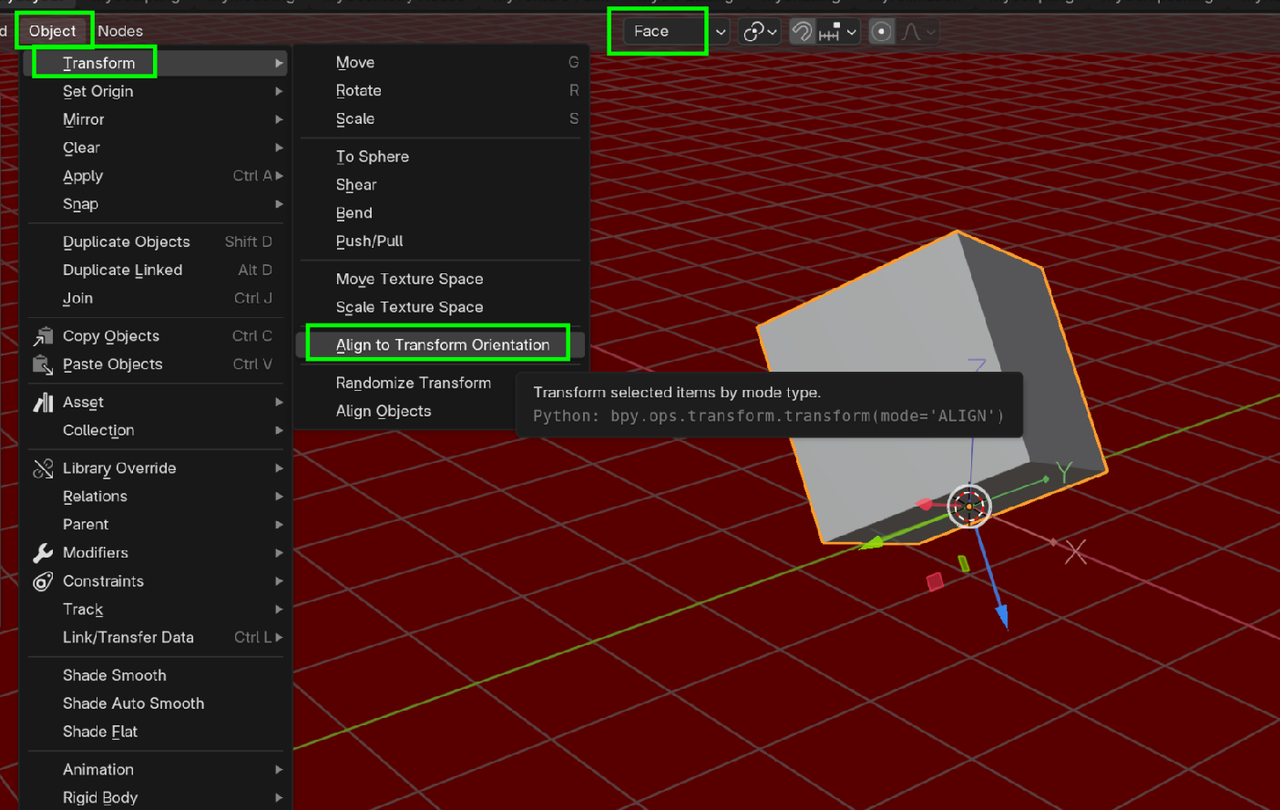Open the Nodes menu in the header
Screen dimensions: 1280x810
tap(120, 31)
